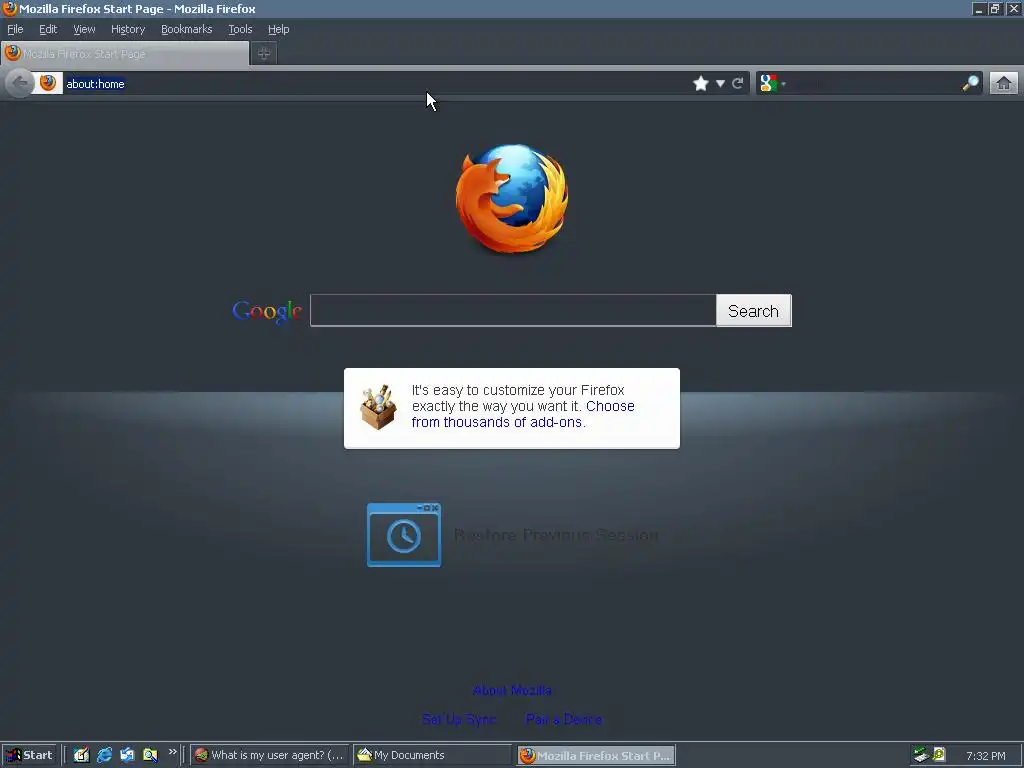Image resolution: width=1024 pixels, height=768 pixels.
Task: Open the File menu
Action: tap(15, 29)
